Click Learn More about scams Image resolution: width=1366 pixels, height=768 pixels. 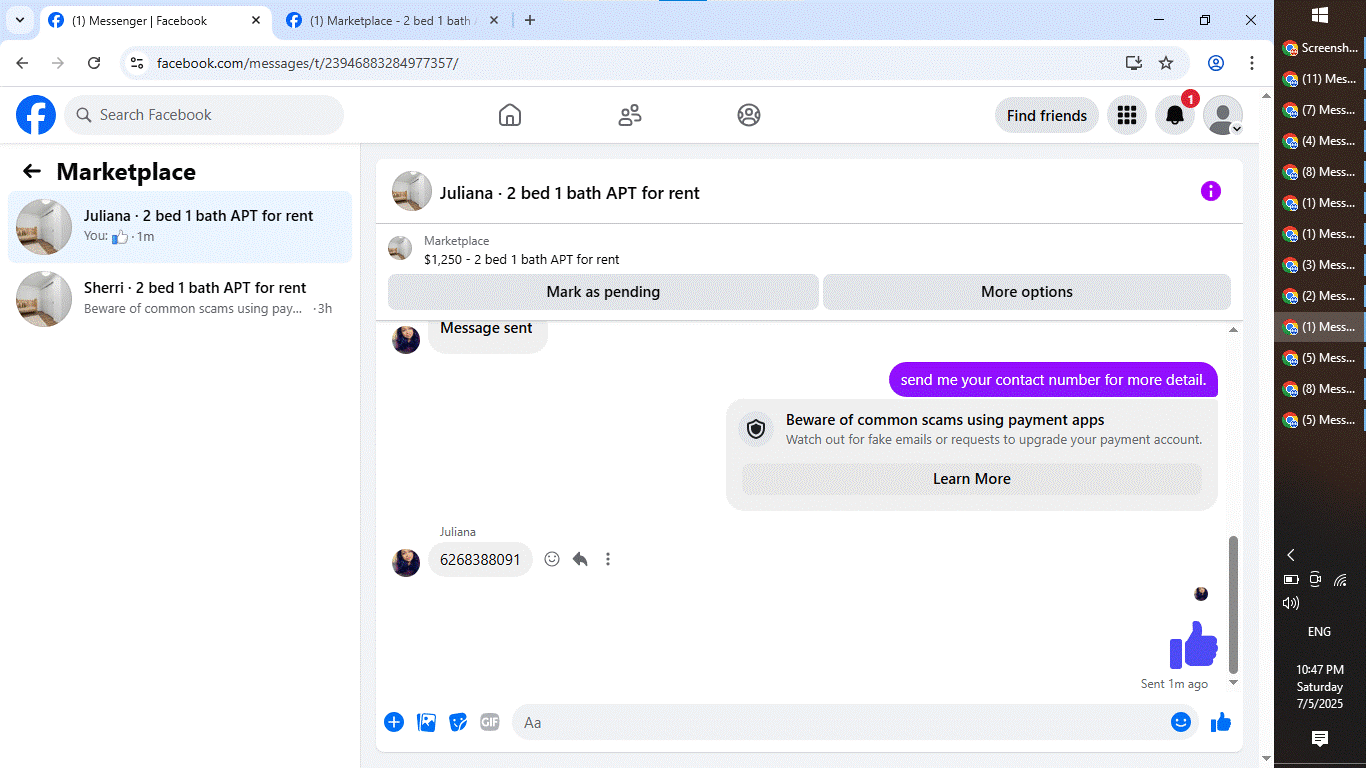972,479
